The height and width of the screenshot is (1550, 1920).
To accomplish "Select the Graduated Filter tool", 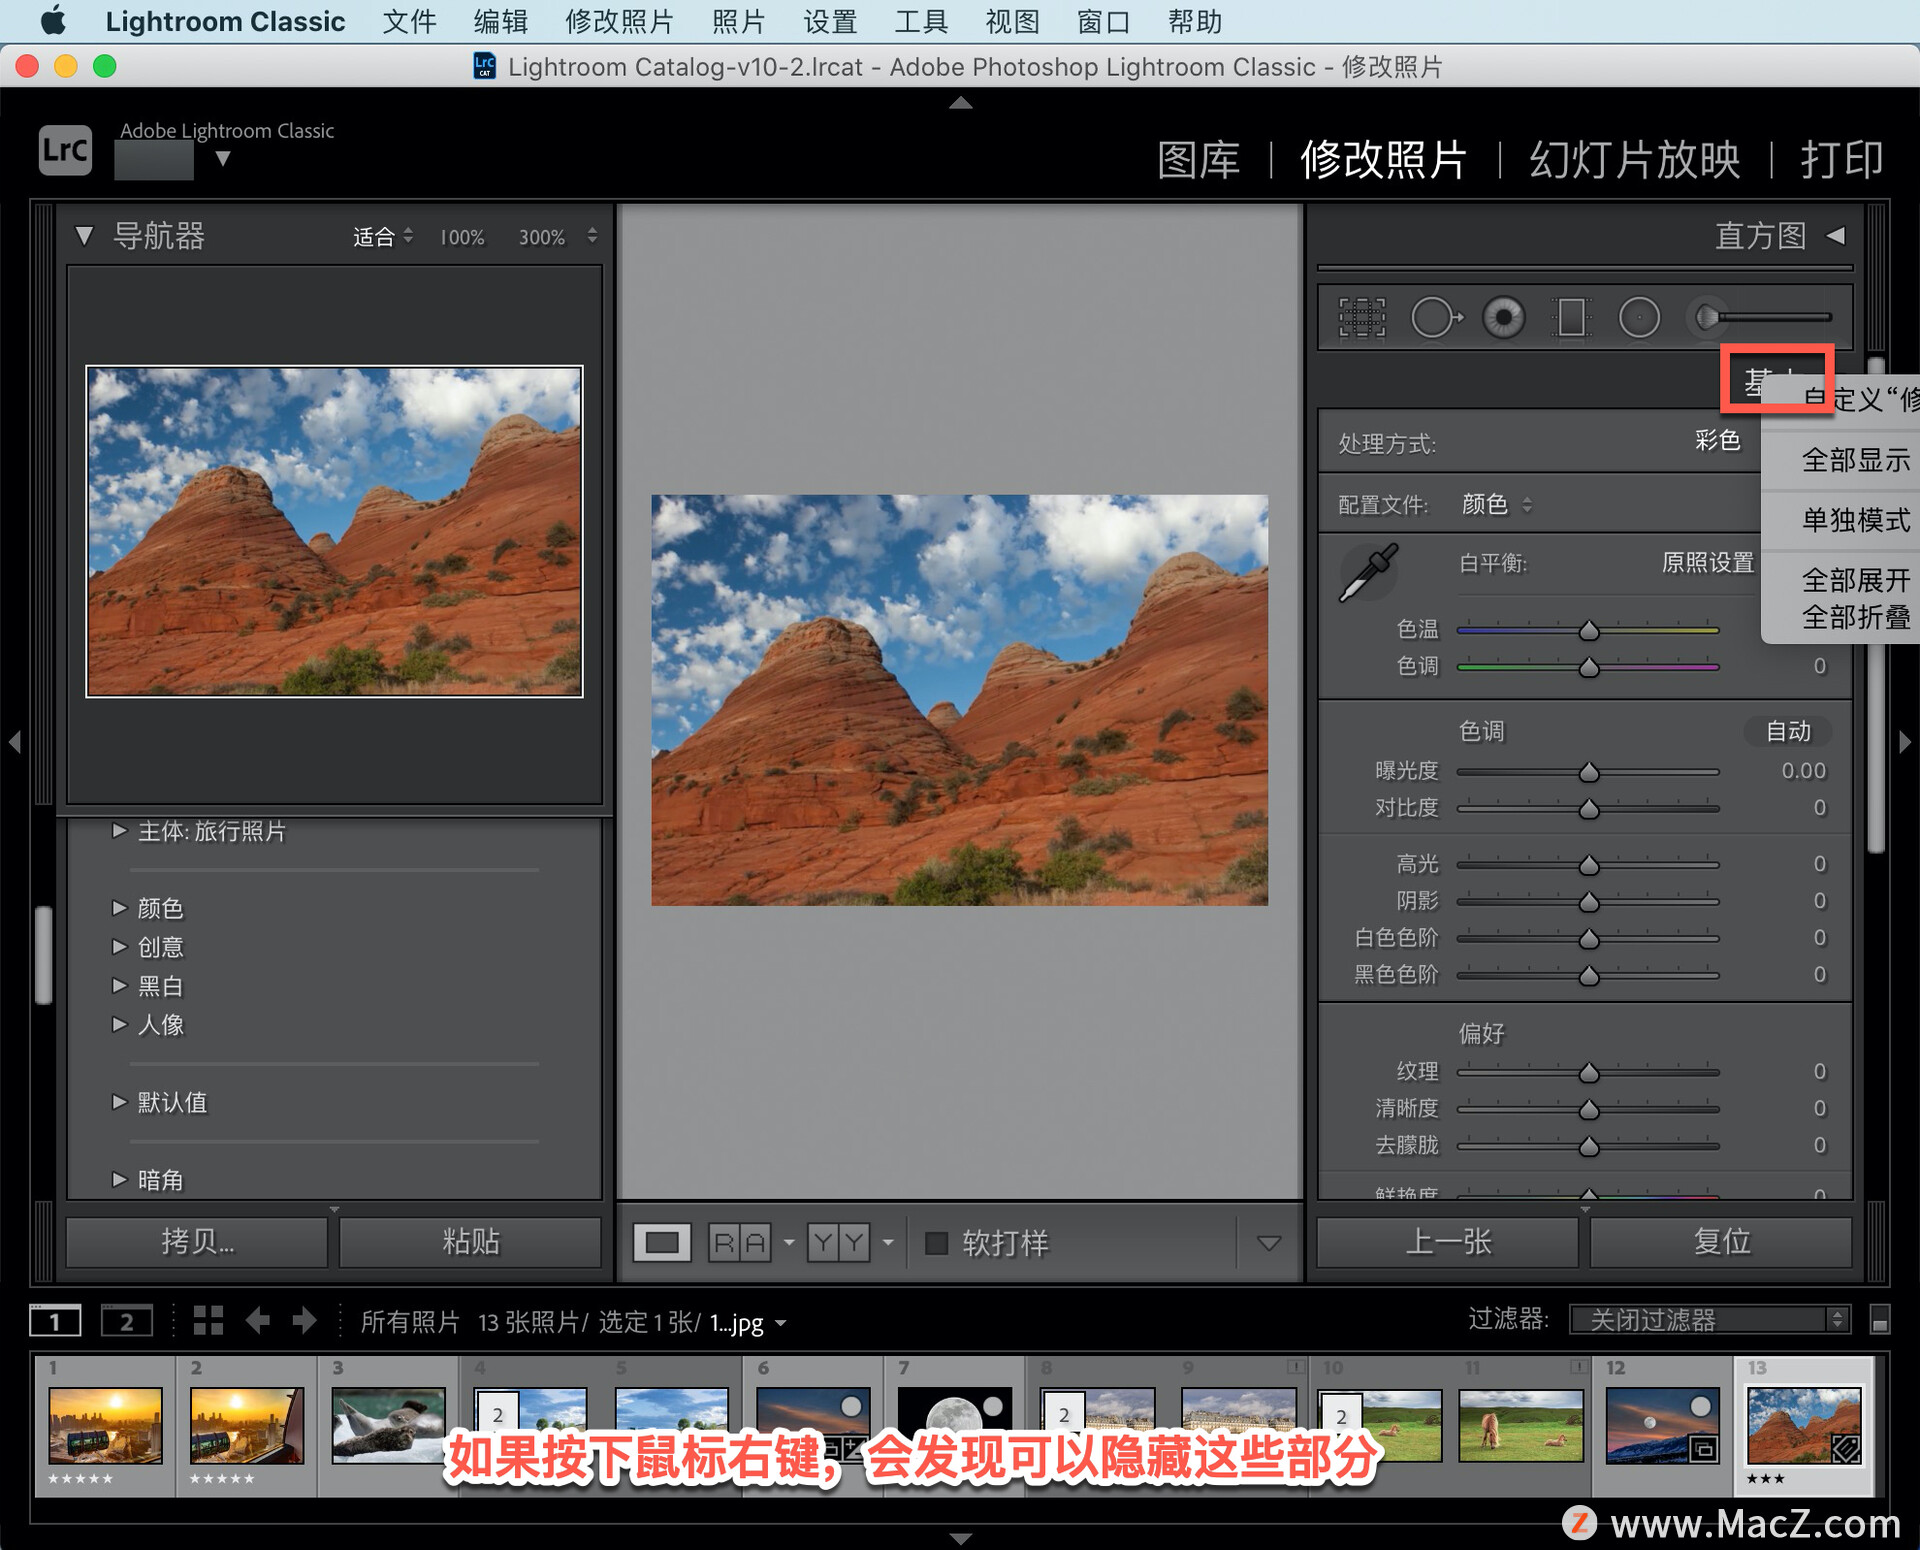I will 1571,318.
